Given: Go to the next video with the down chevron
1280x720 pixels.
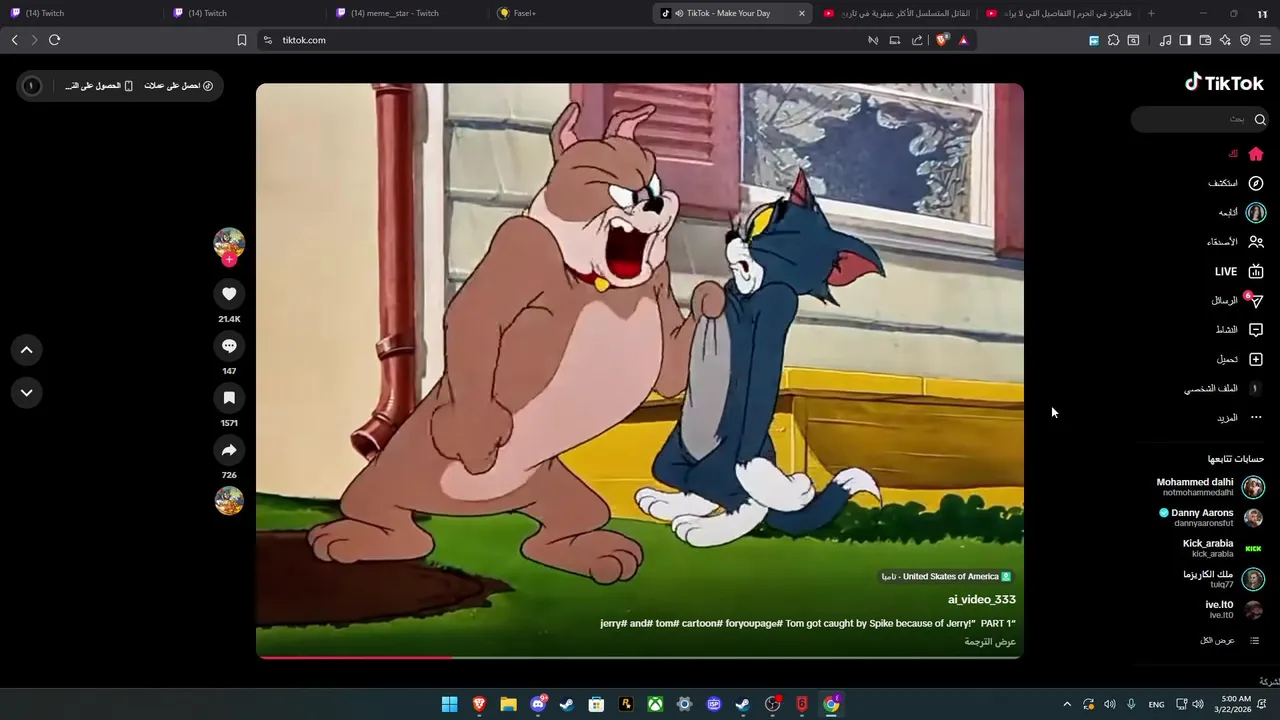Looking at the screenshot, I should pos(27,393).
